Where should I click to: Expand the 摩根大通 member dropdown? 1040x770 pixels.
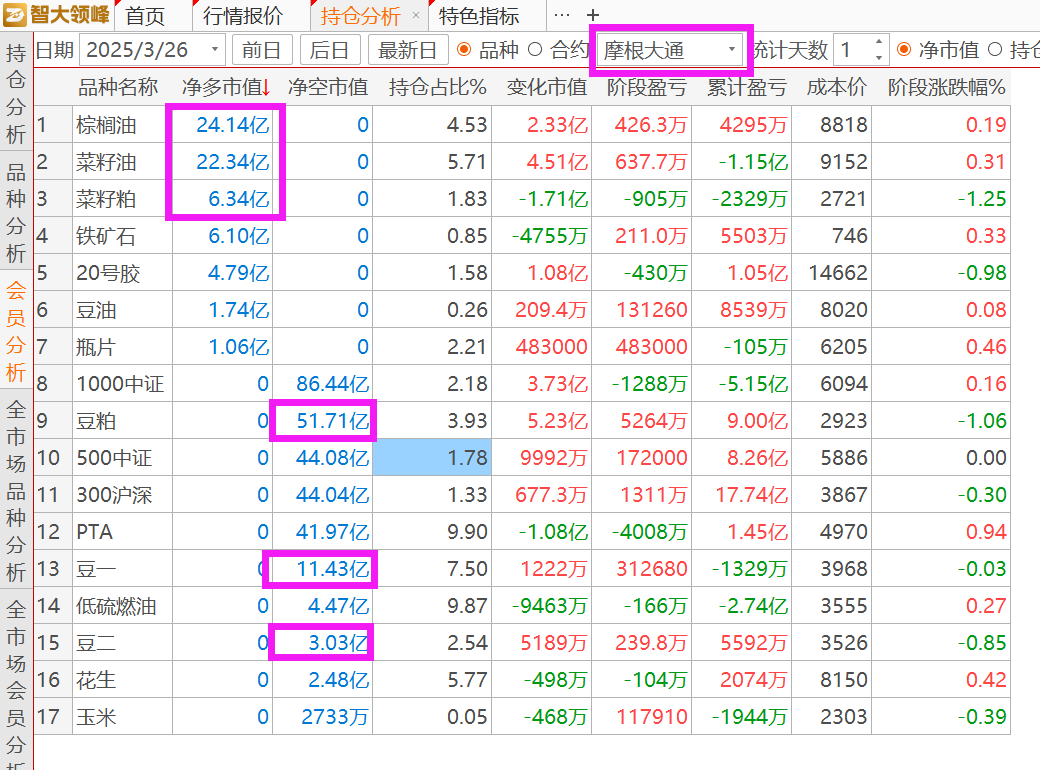[732, 50]
